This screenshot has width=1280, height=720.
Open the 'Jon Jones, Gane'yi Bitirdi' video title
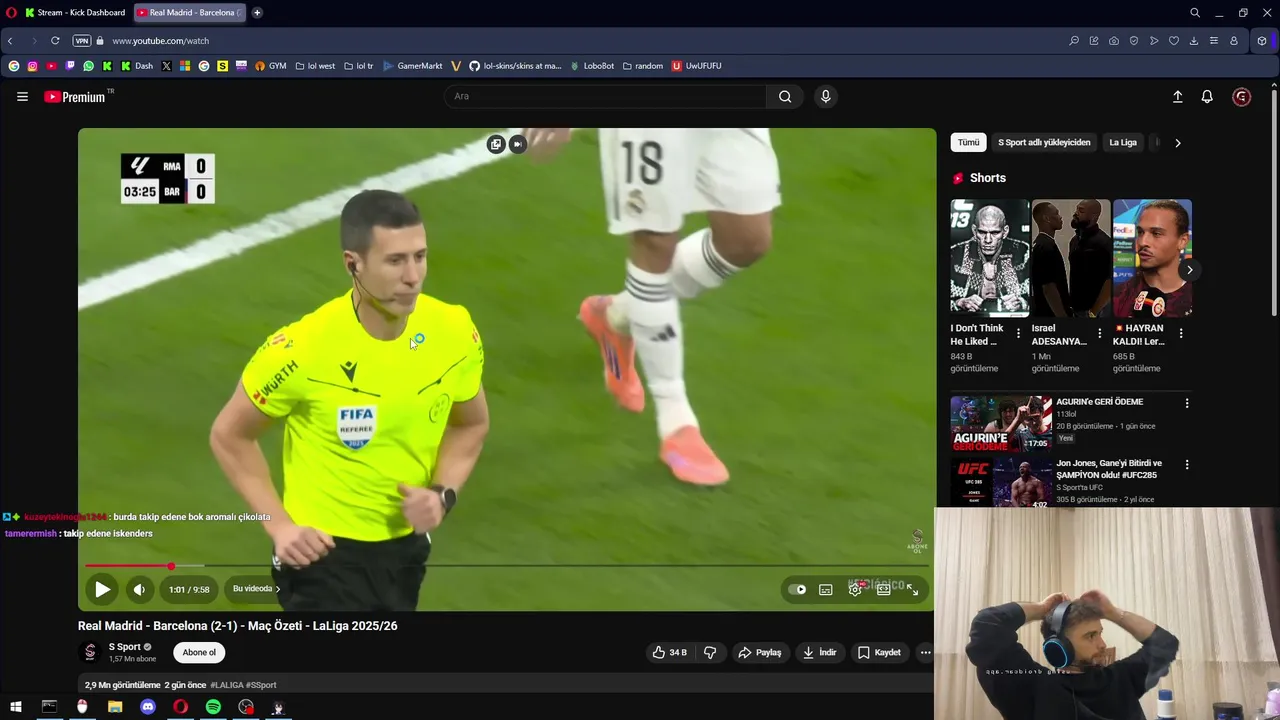1109,469
